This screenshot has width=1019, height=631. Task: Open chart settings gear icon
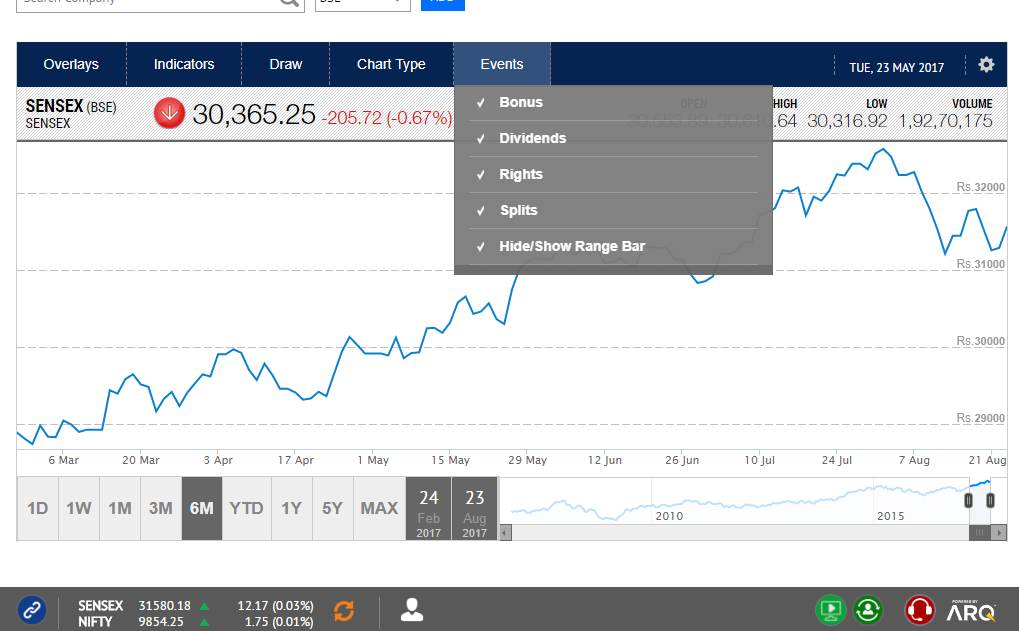tap(986, 65)
